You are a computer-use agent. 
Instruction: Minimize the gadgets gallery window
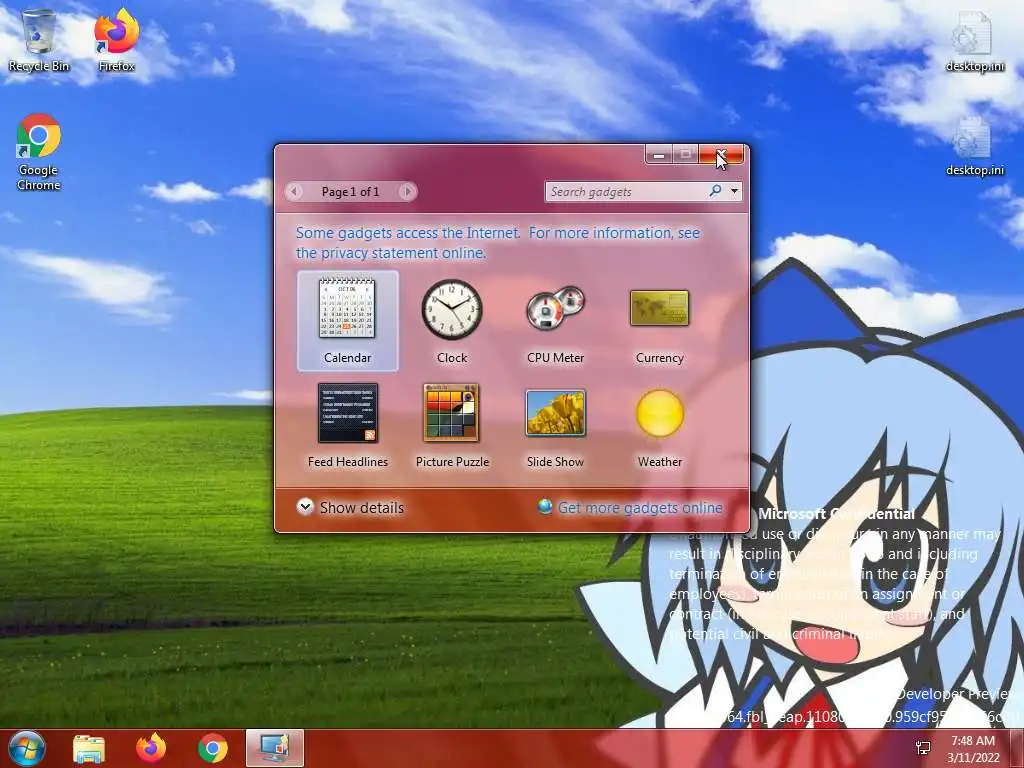pyautogui.click(x=659, y=155)
